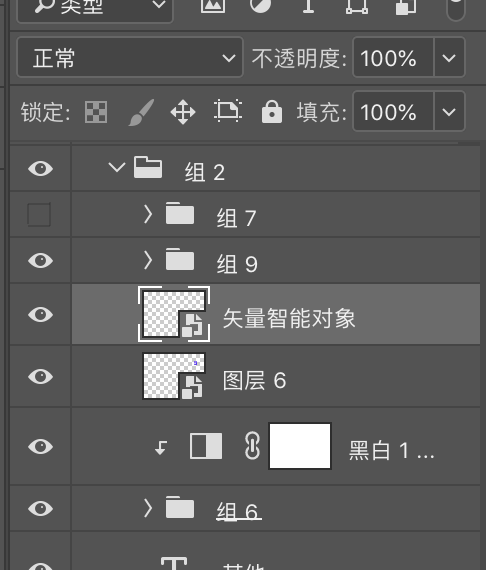Click the lock transparent pixels checkerboard icon

[96, 112]
